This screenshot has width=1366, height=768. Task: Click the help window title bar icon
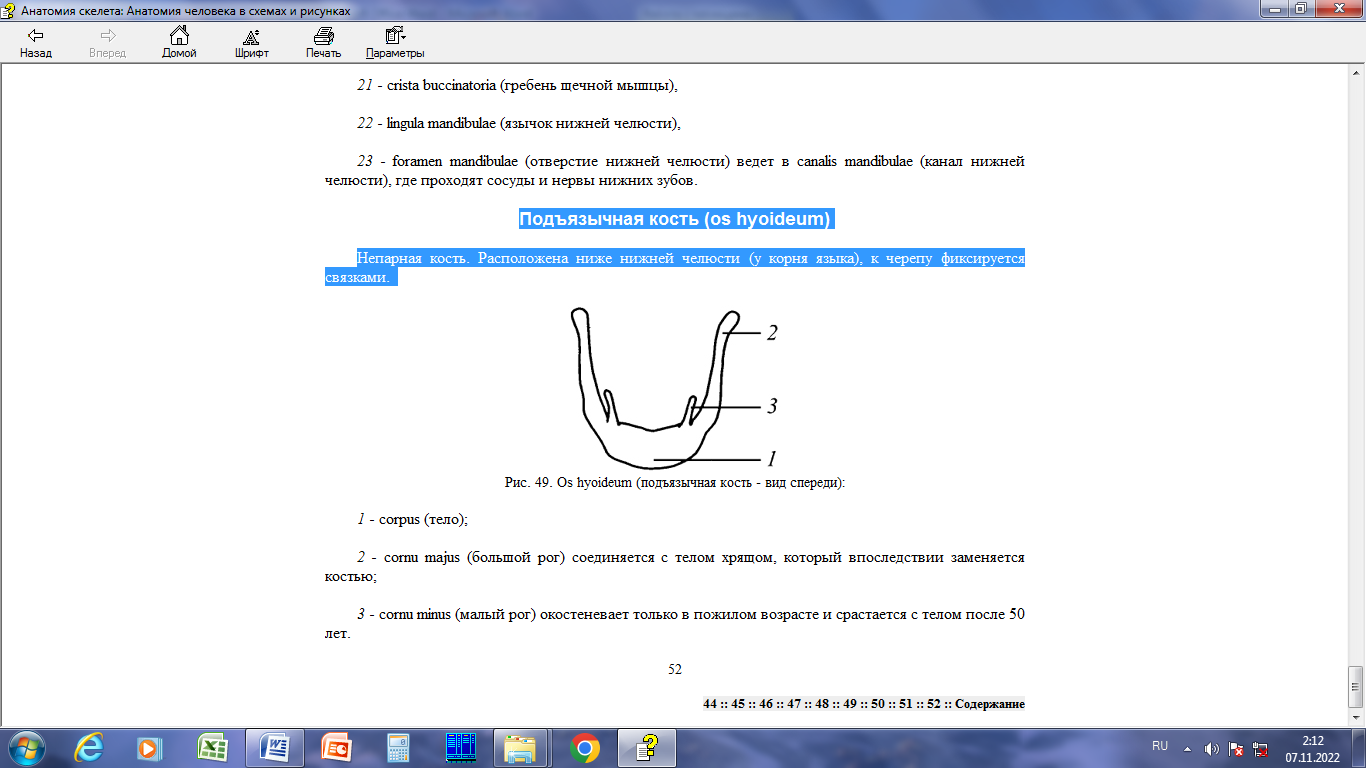coord(9,9)
